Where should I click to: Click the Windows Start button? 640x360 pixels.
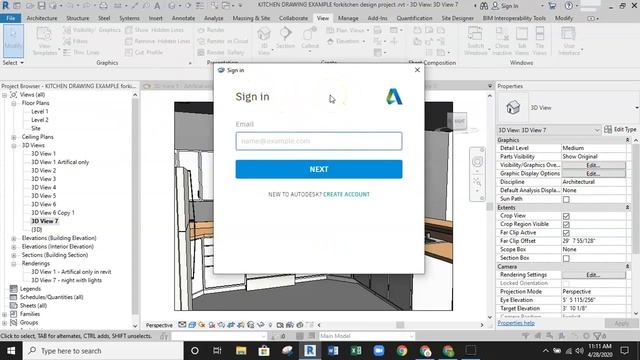(11, 351)
